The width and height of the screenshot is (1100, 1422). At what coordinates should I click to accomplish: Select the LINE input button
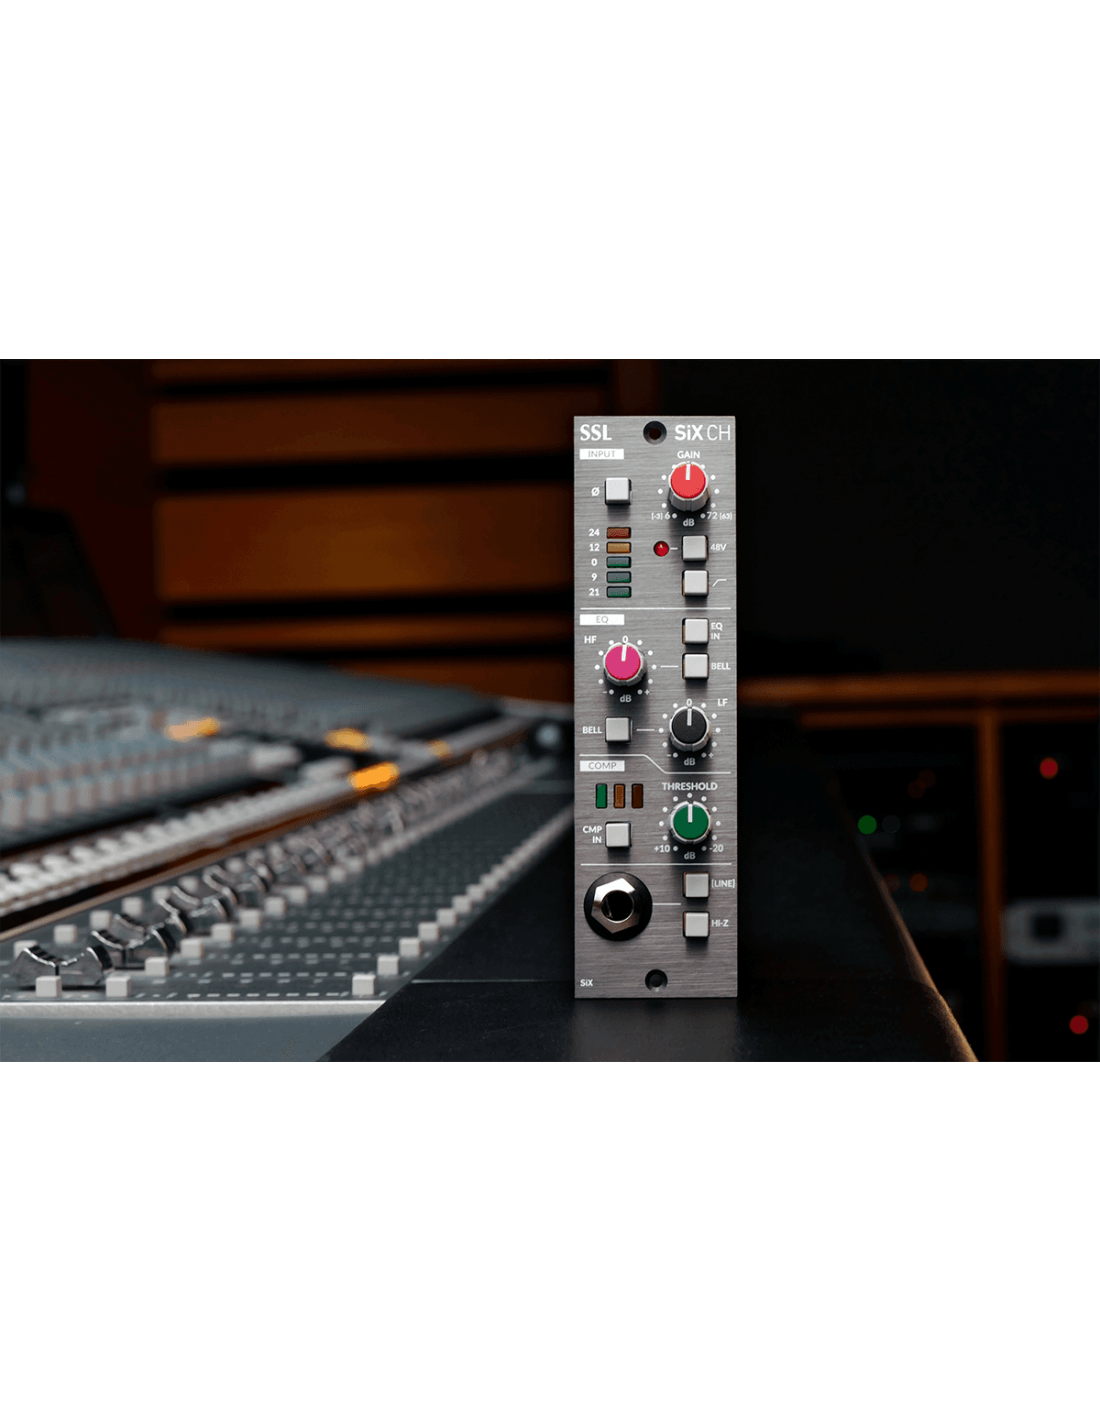695,884
